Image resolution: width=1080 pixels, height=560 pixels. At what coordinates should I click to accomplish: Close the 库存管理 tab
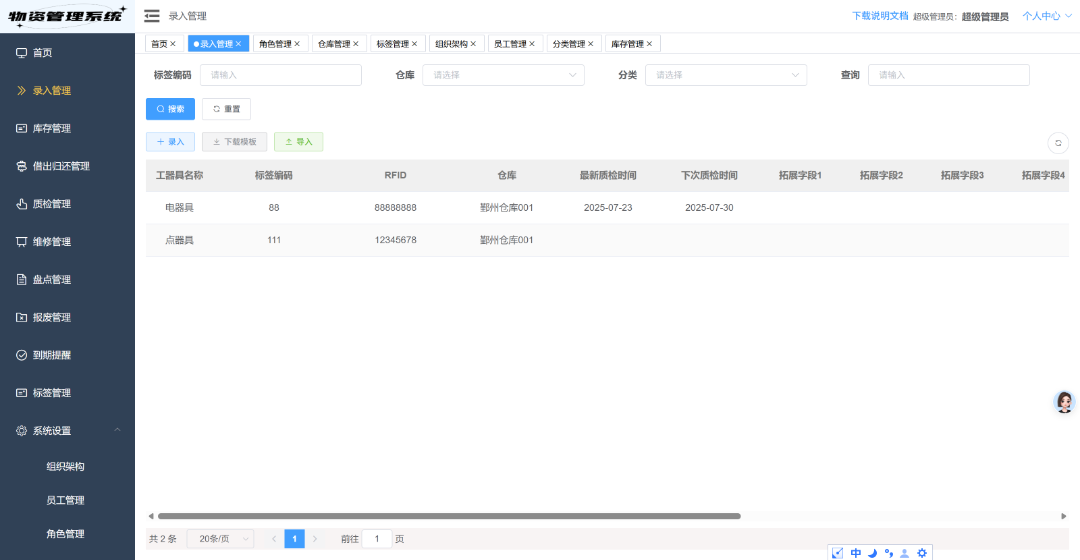(x=649, y=44)
